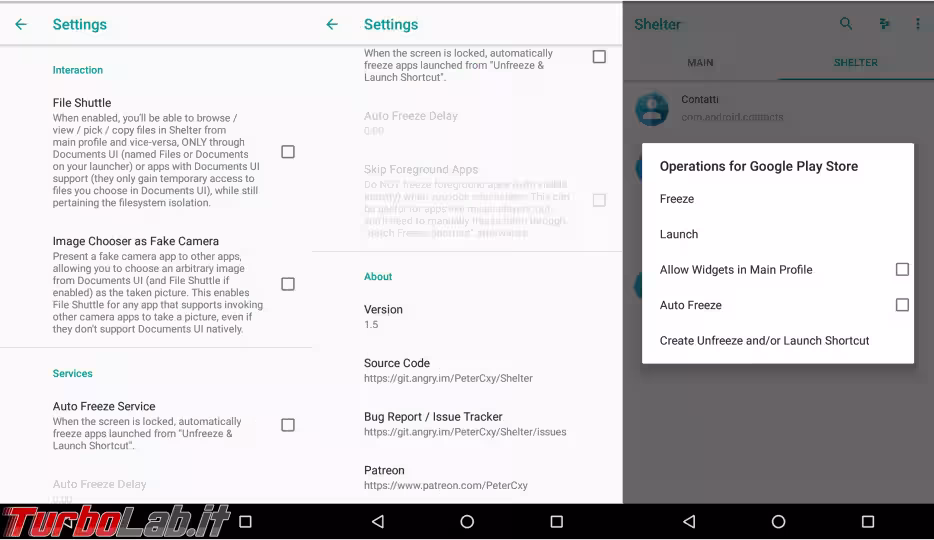Open Bug Report / Issue Tracker entry
934x540 pixels.
pos(467,423)
